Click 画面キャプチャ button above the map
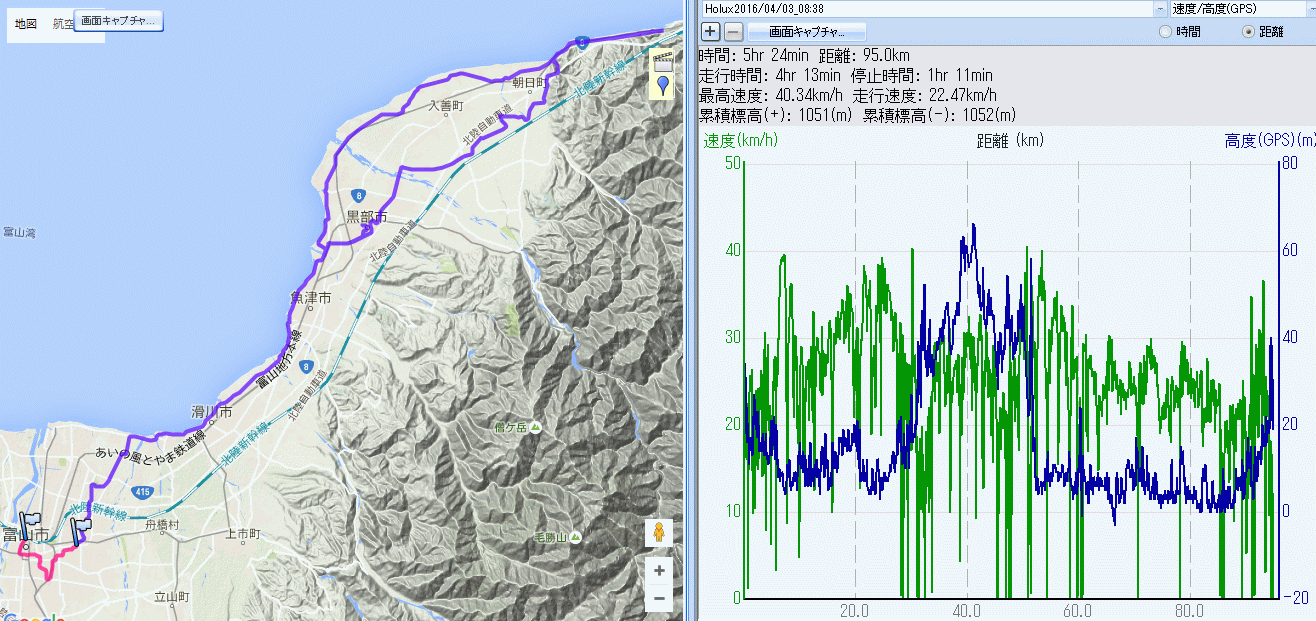The image size is (1316, 621). click(119, 21)
